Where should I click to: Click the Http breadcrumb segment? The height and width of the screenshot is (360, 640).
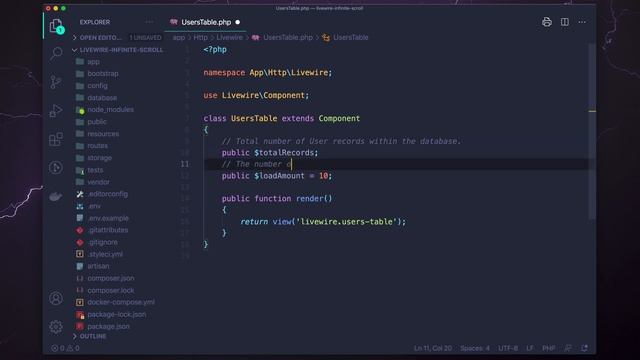[x=200, y=38]
